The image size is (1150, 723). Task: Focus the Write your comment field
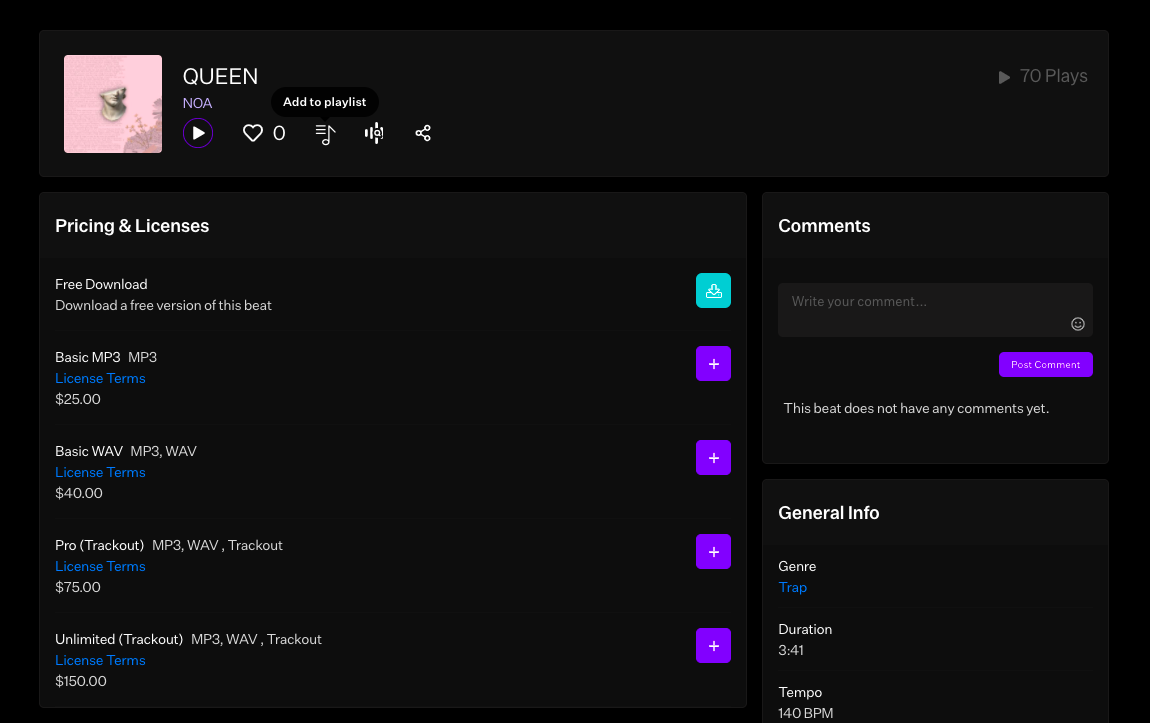pyautogui.click(x=935, y=310)
